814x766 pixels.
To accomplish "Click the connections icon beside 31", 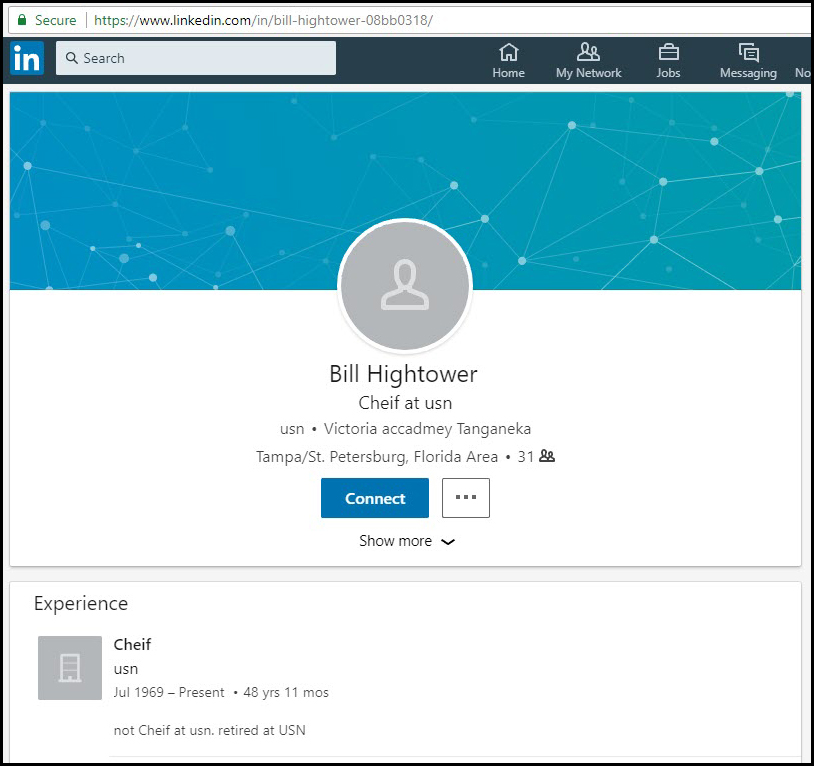I will 547,457.
